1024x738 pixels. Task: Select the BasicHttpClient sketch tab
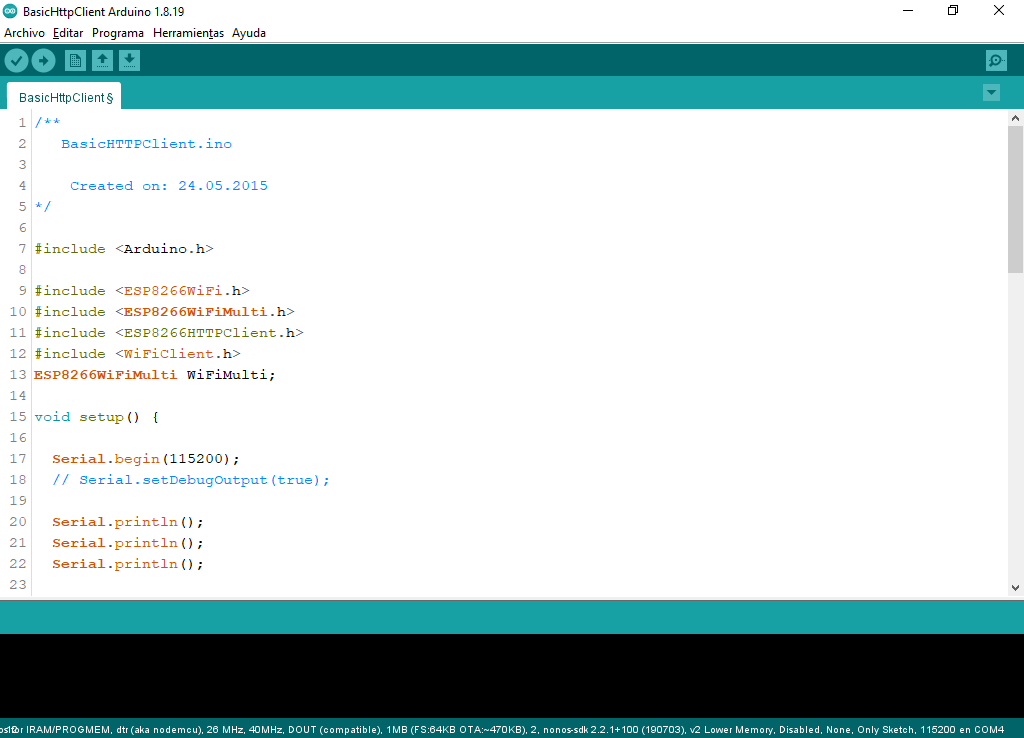[64, 97]
